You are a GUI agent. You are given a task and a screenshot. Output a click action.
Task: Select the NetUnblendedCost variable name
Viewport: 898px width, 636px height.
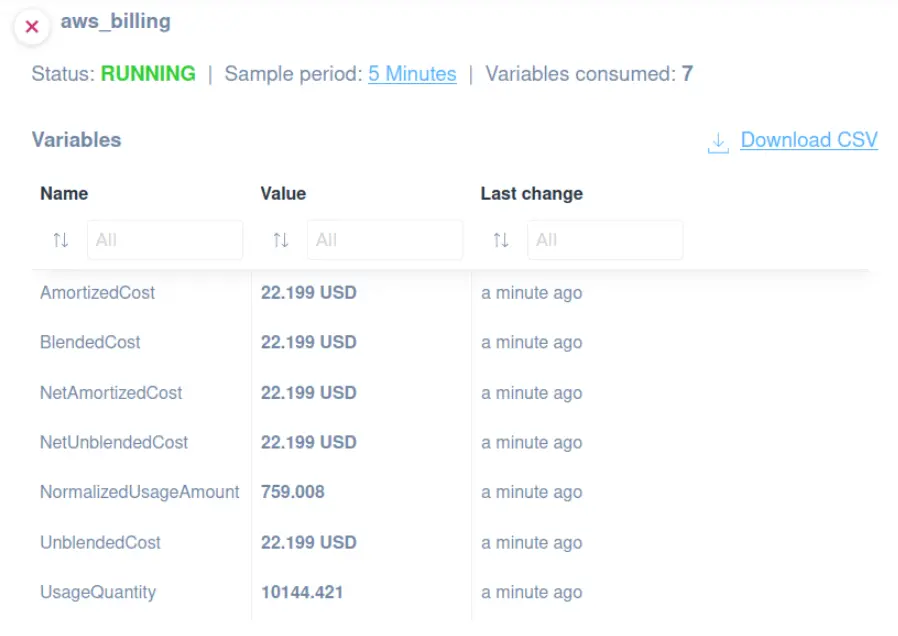pyautogui.click(x=114, y=442)
